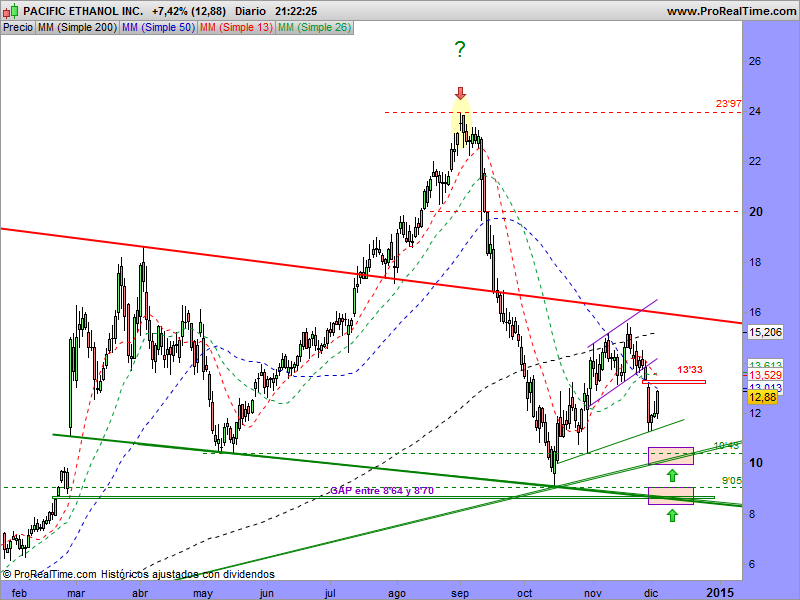The height and width of the screenshot is (600, 800).
Task: Open the MM (Simple 13) indicator label
Action: [x=236, y=28]
